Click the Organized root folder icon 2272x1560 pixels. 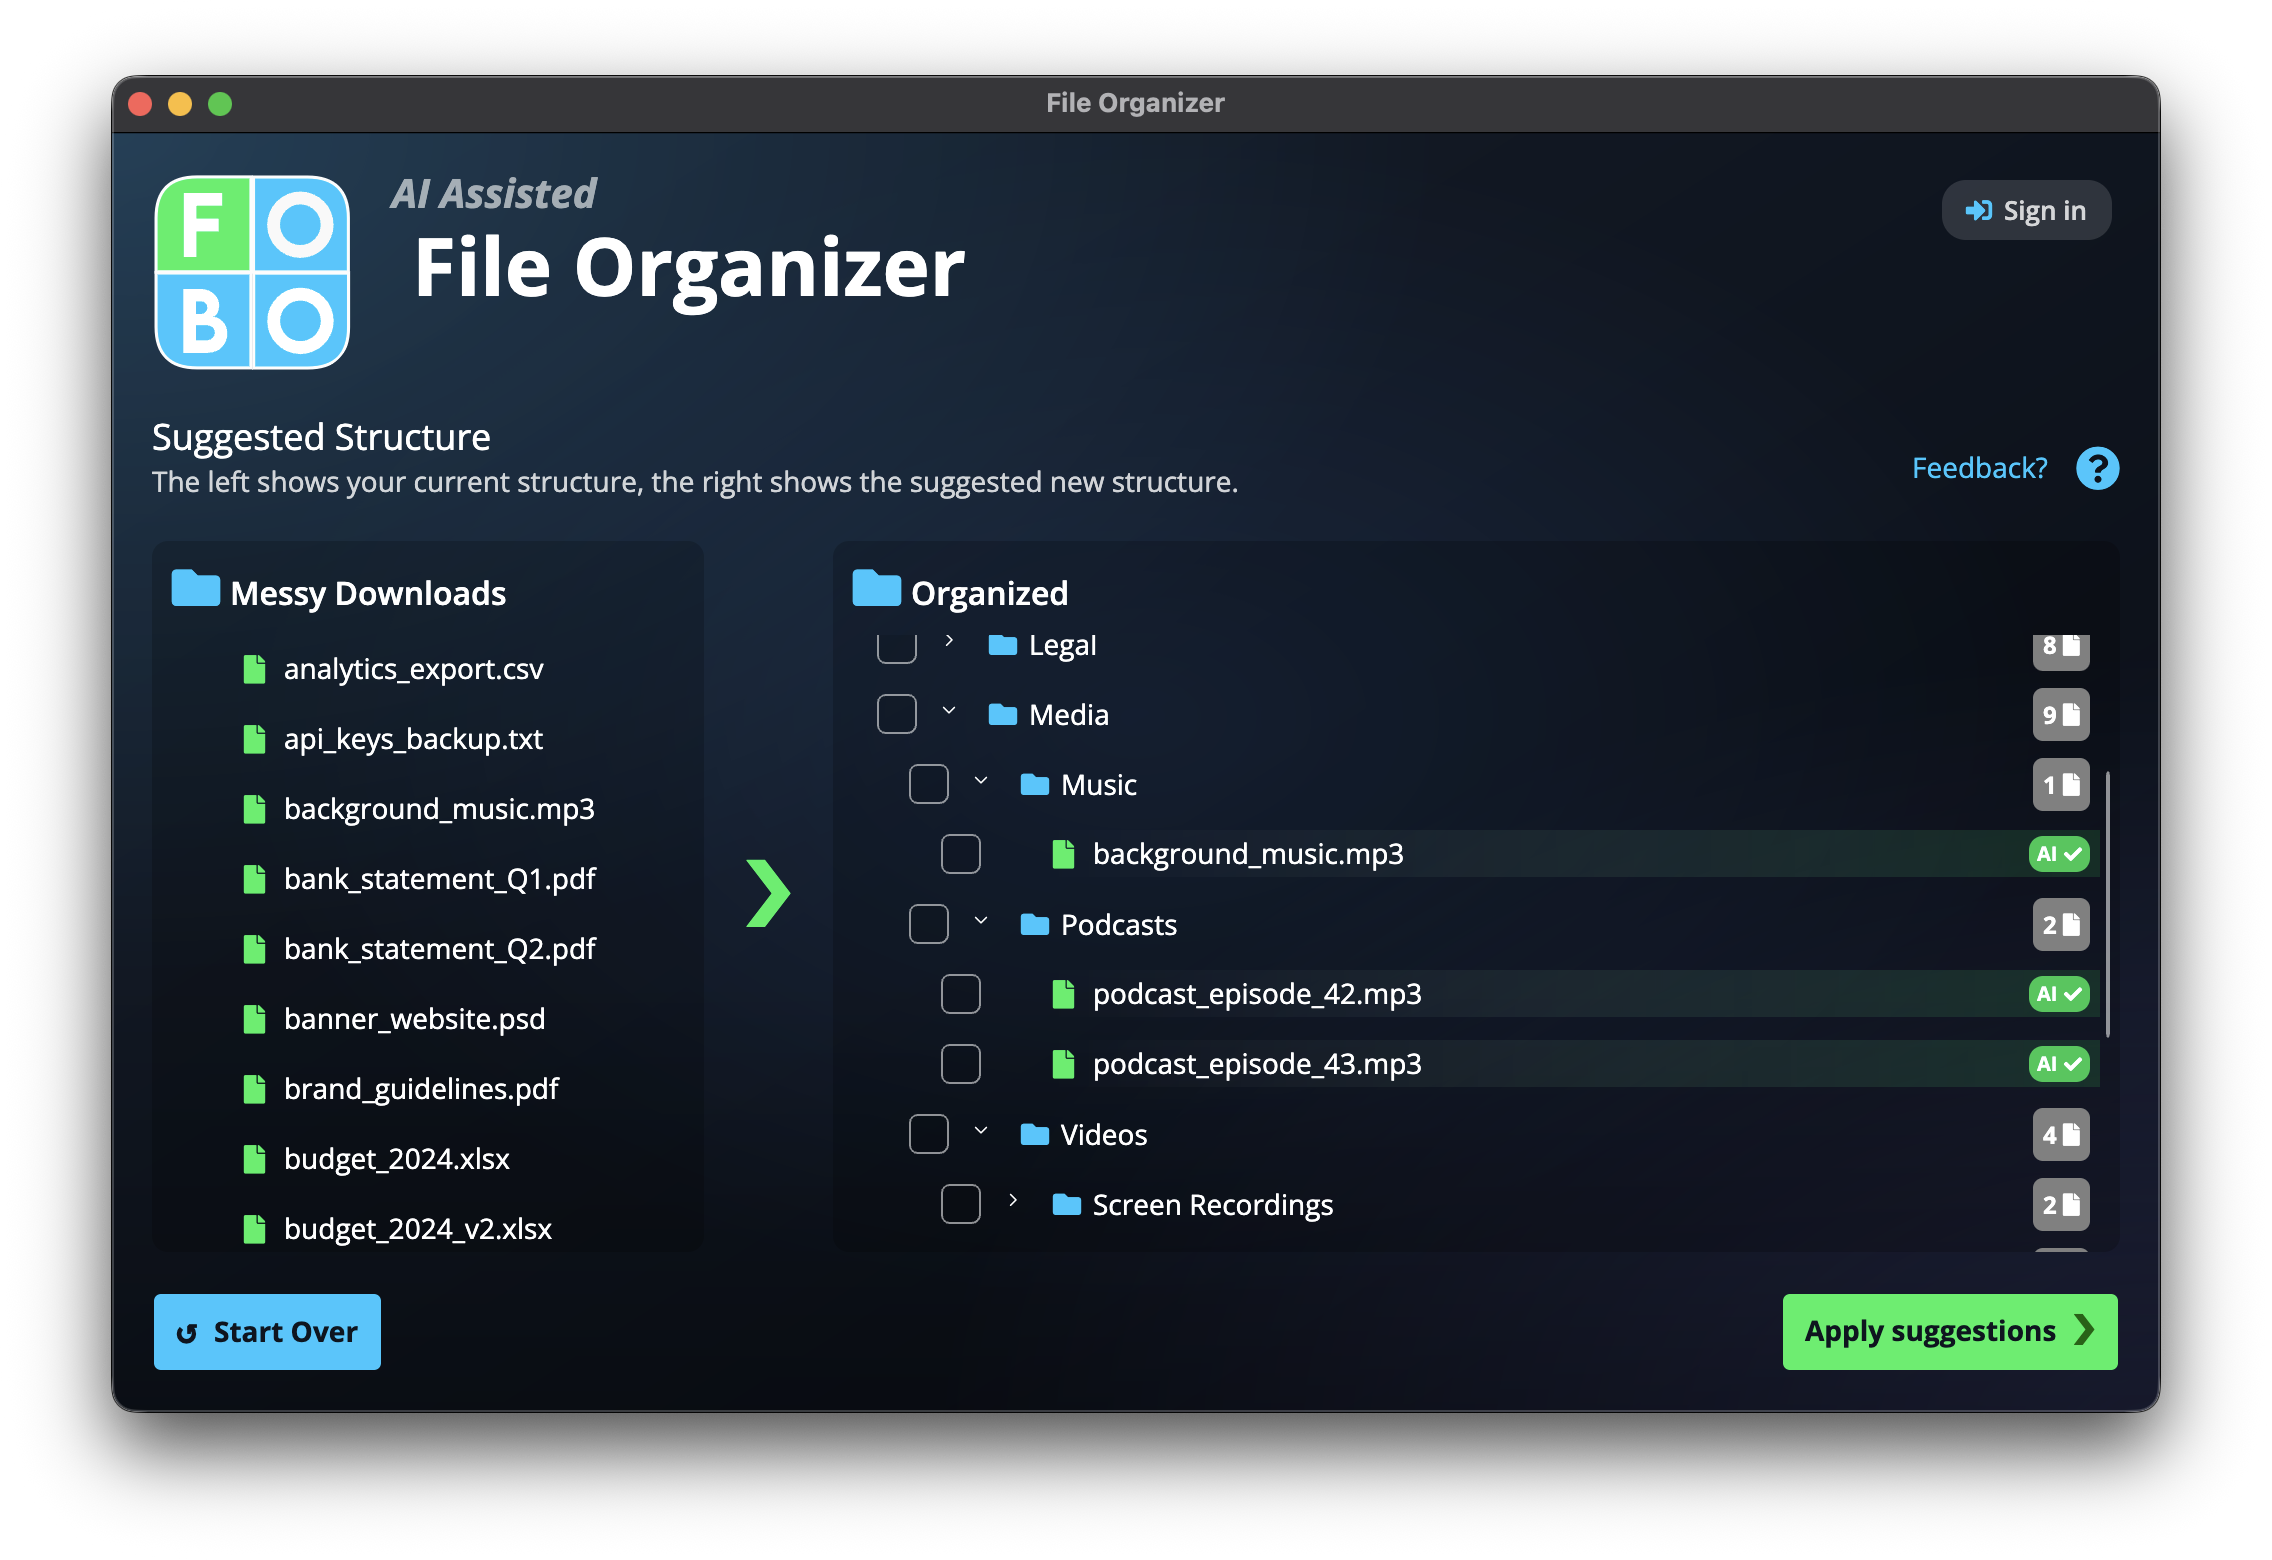(x=876, y=589)
